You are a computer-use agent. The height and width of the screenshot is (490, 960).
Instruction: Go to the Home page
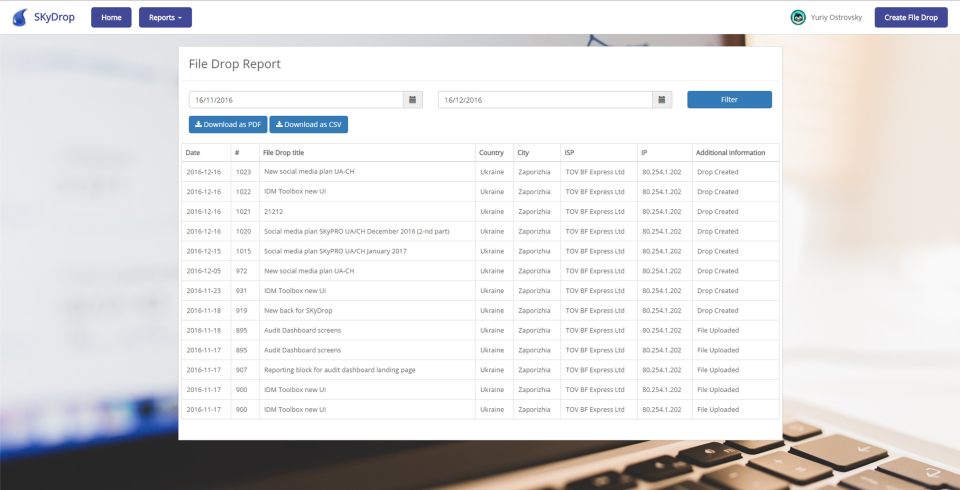pos(111,18)
